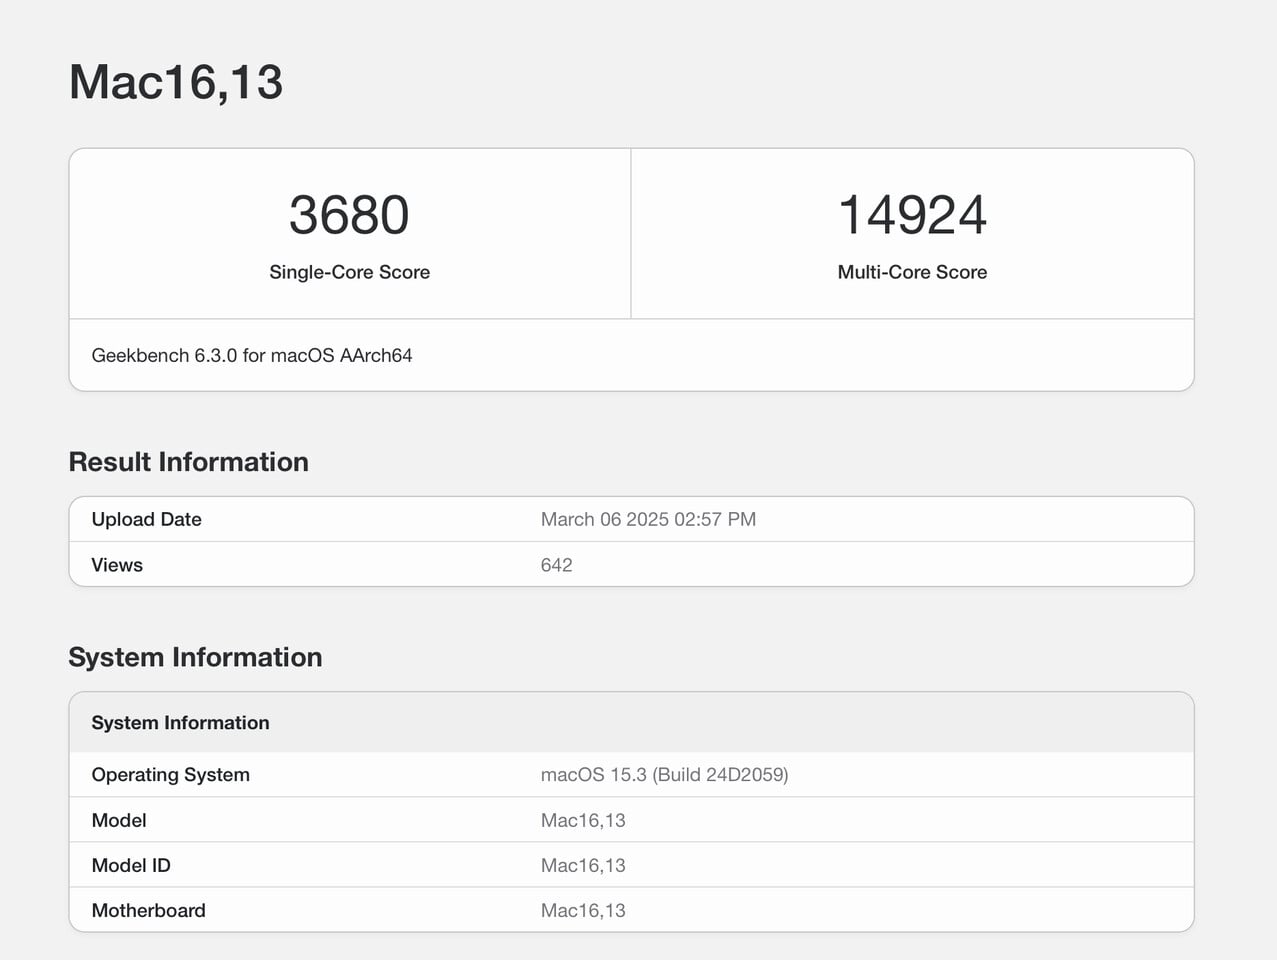1277x960 pixels.
Task: Click the Views row
Action: click(117, 564)
